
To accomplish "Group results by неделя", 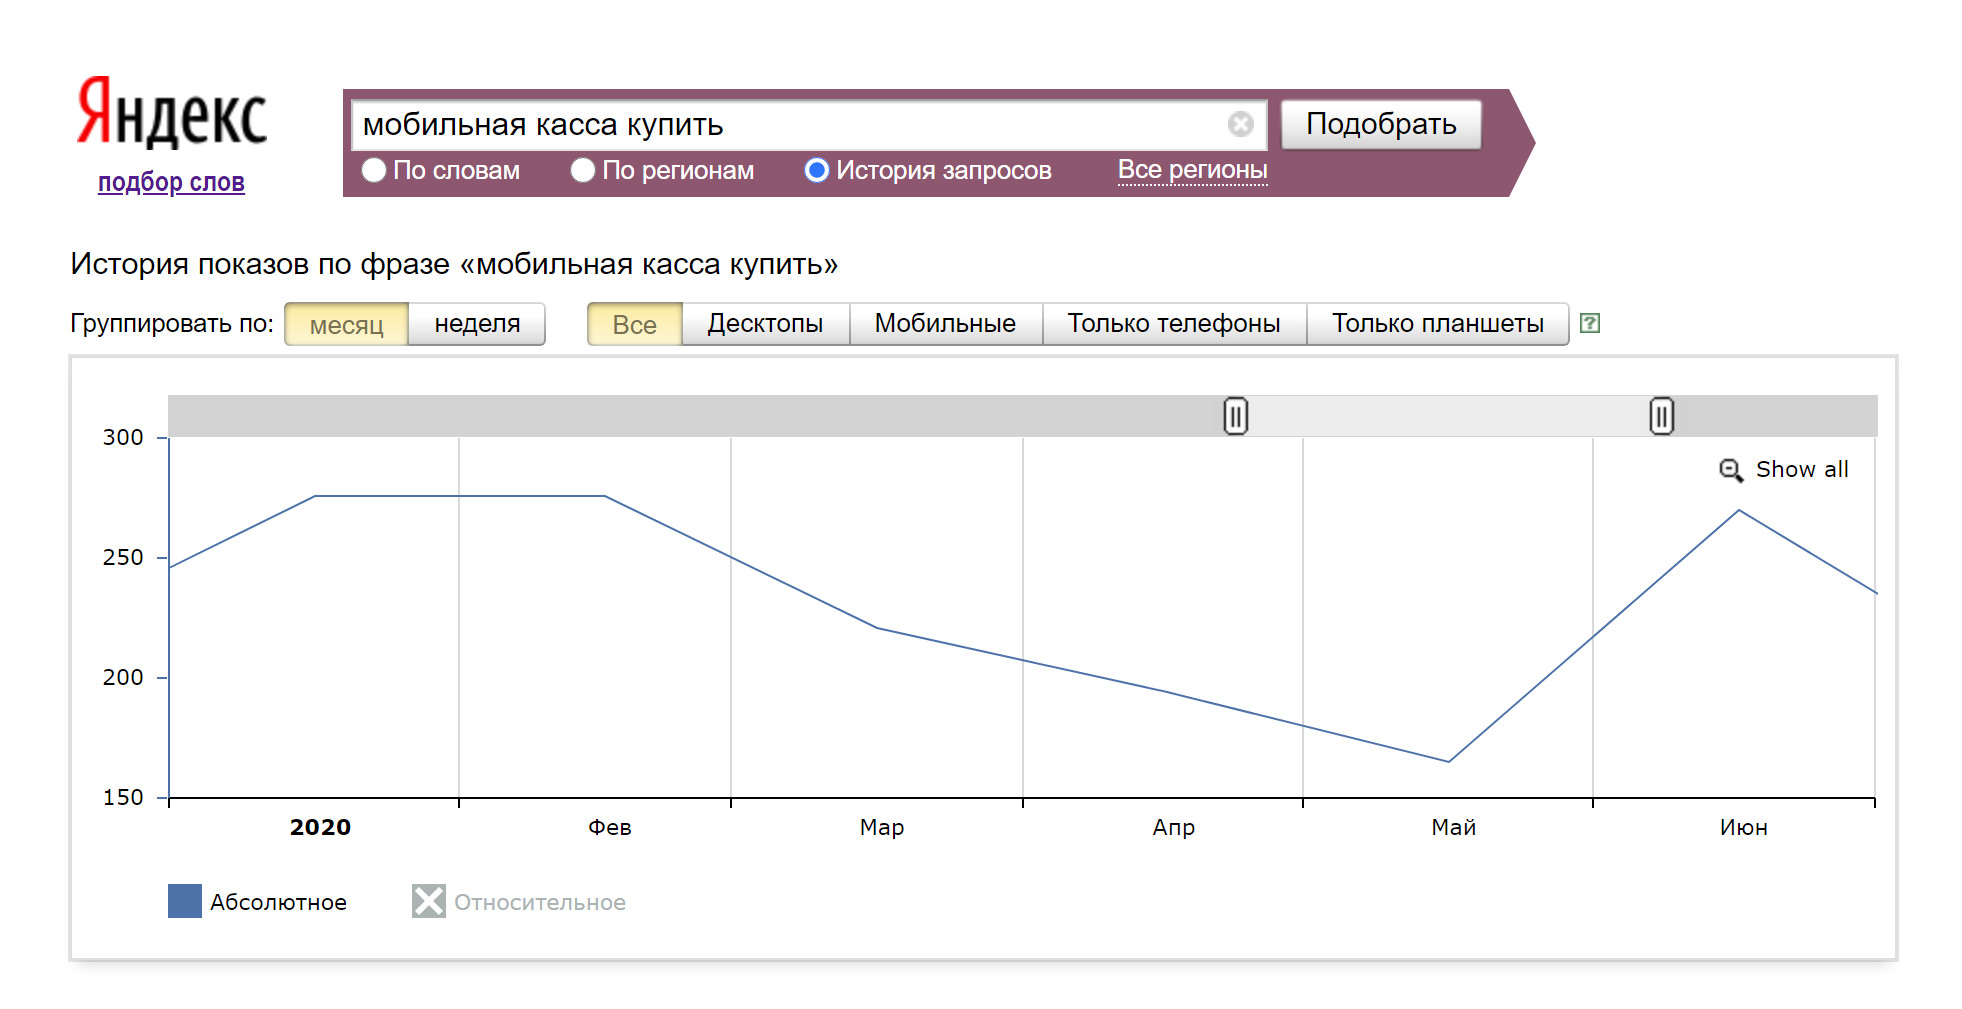I will pos(477,324).
